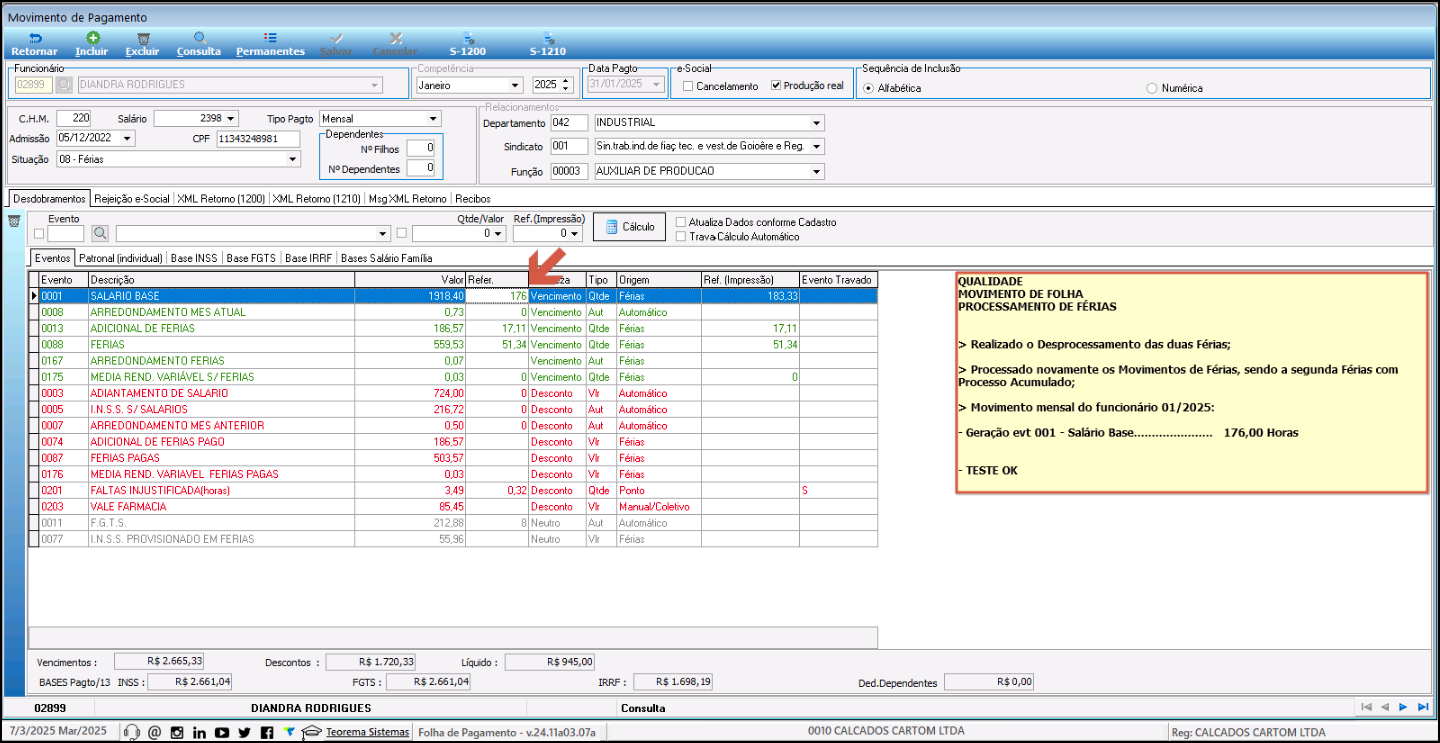Switch to the Rejeição e-Social tab

tap(132, 198)
